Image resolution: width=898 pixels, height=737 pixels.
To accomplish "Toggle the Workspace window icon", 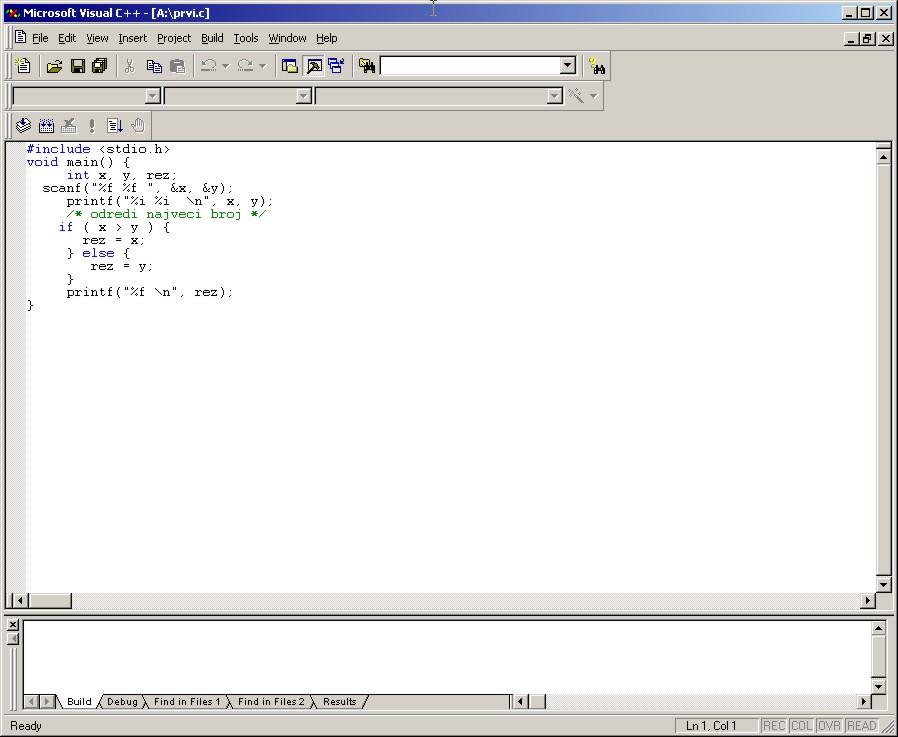I will 290,66.
